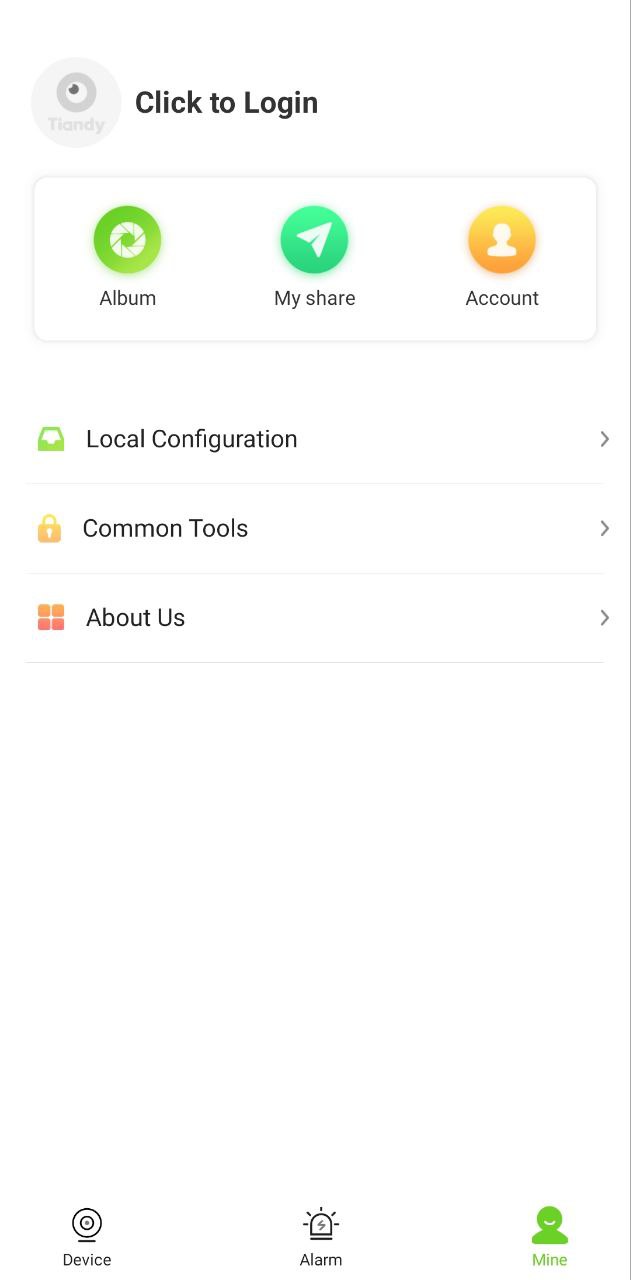Switch to the Device tab label
631x1280 pixels.
coord(87,1260)
